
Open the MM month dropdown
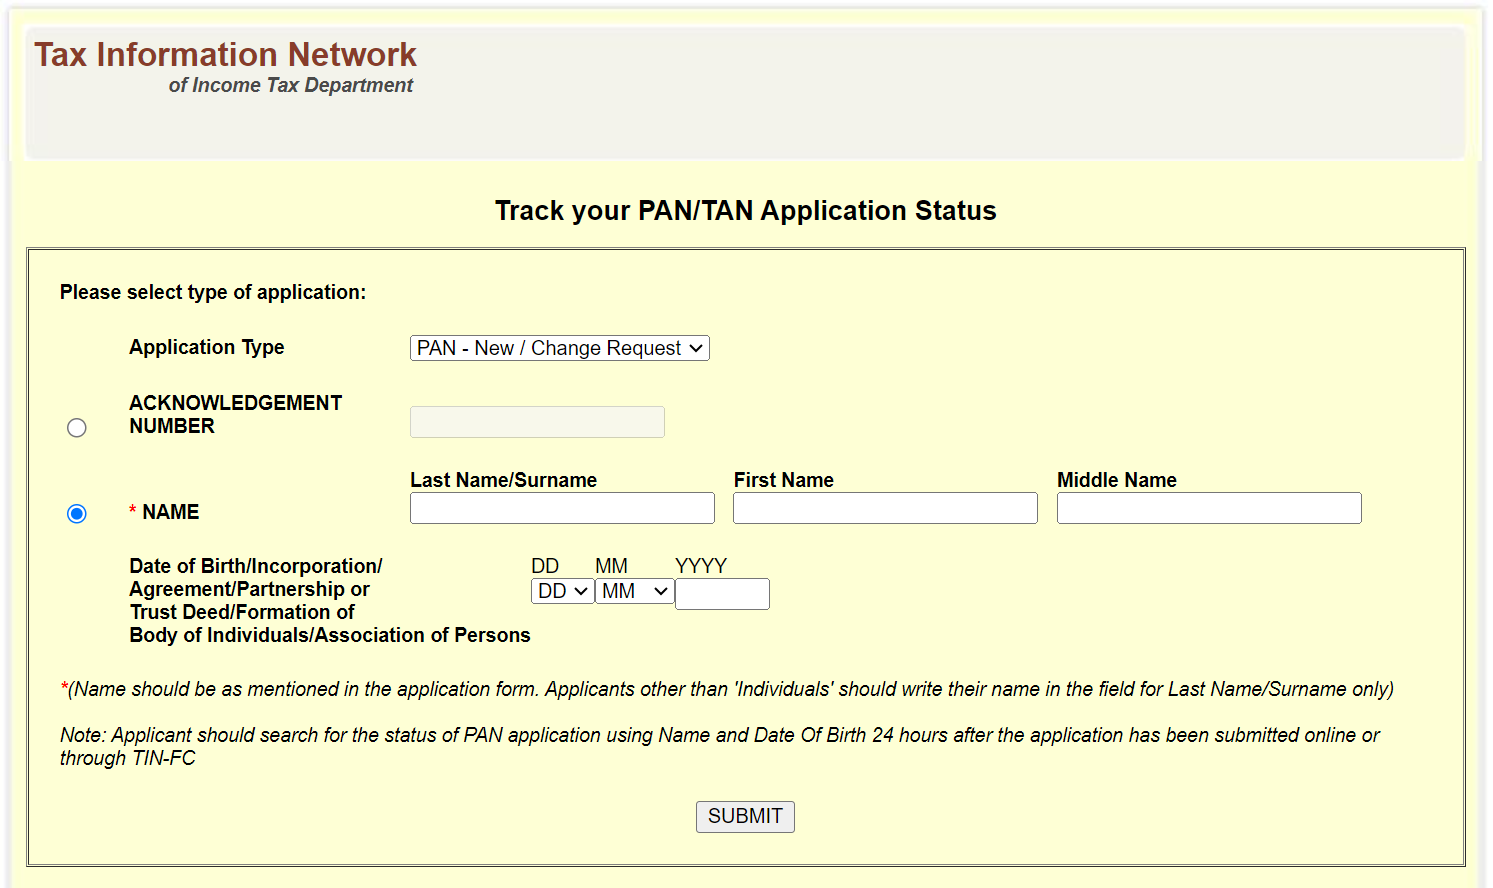pos(634,591)
